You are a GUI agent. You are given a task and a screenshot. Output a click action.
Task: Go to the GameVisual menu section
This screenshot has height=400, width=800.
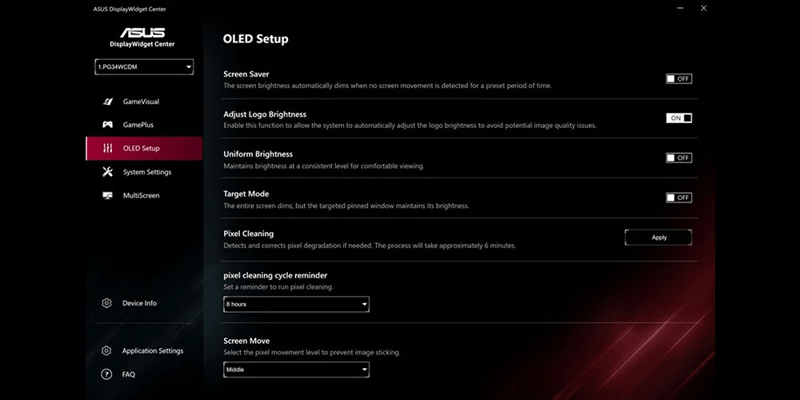[x=141, y=102]
